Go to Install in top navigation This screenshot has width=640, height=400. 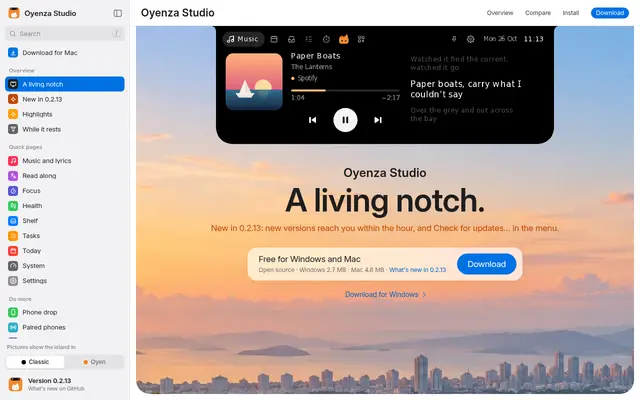[571, 13]
